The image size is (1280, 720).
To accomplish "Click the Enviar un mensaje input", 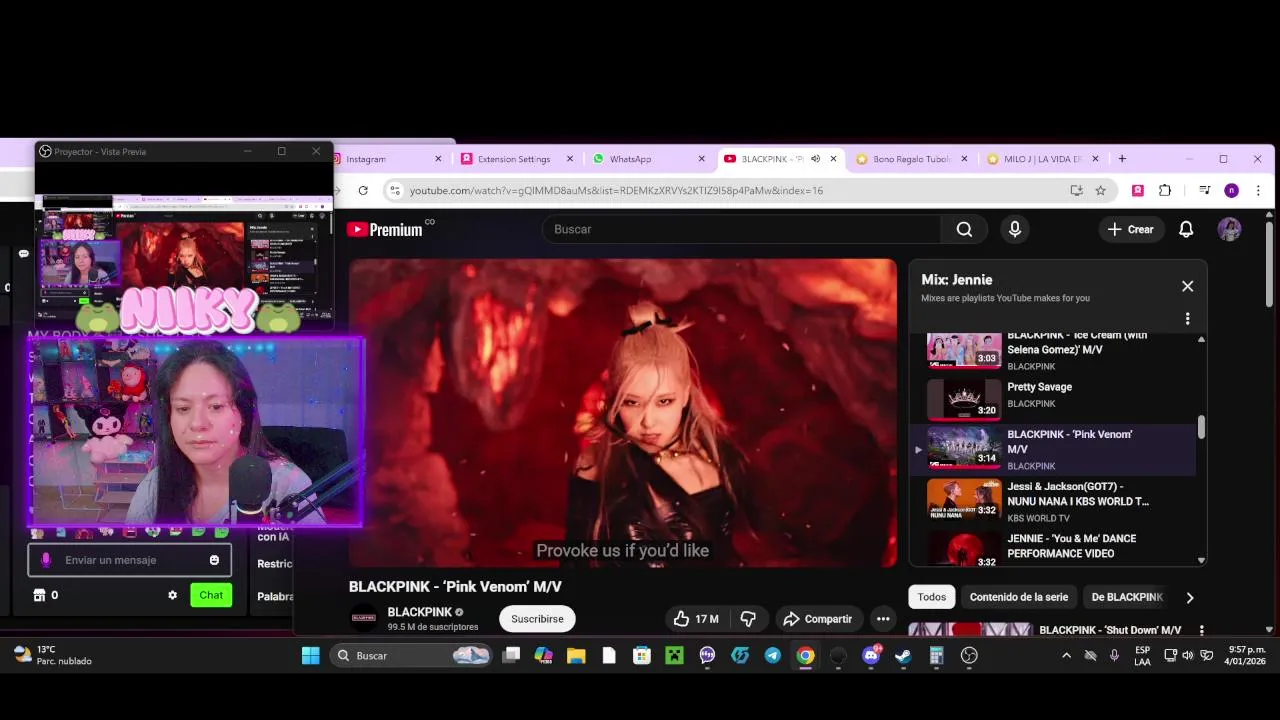I will coord(130,560).
